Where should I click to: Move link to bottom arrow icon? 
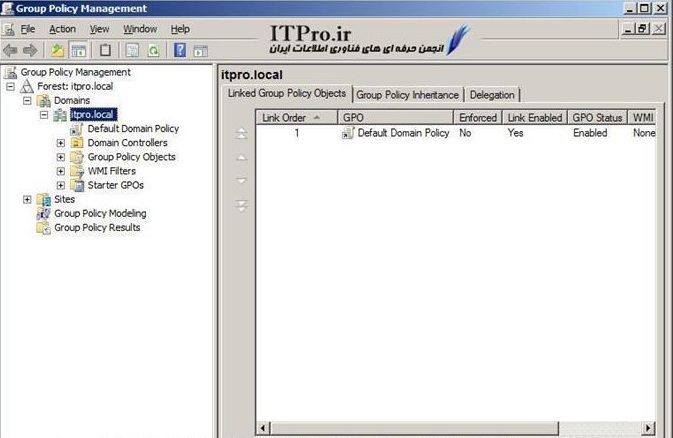tap(240, 205)
